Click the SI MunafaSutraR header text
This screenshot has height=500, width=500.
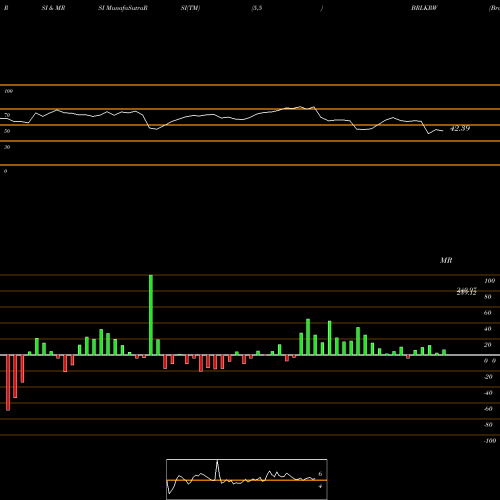pos(123,8)
